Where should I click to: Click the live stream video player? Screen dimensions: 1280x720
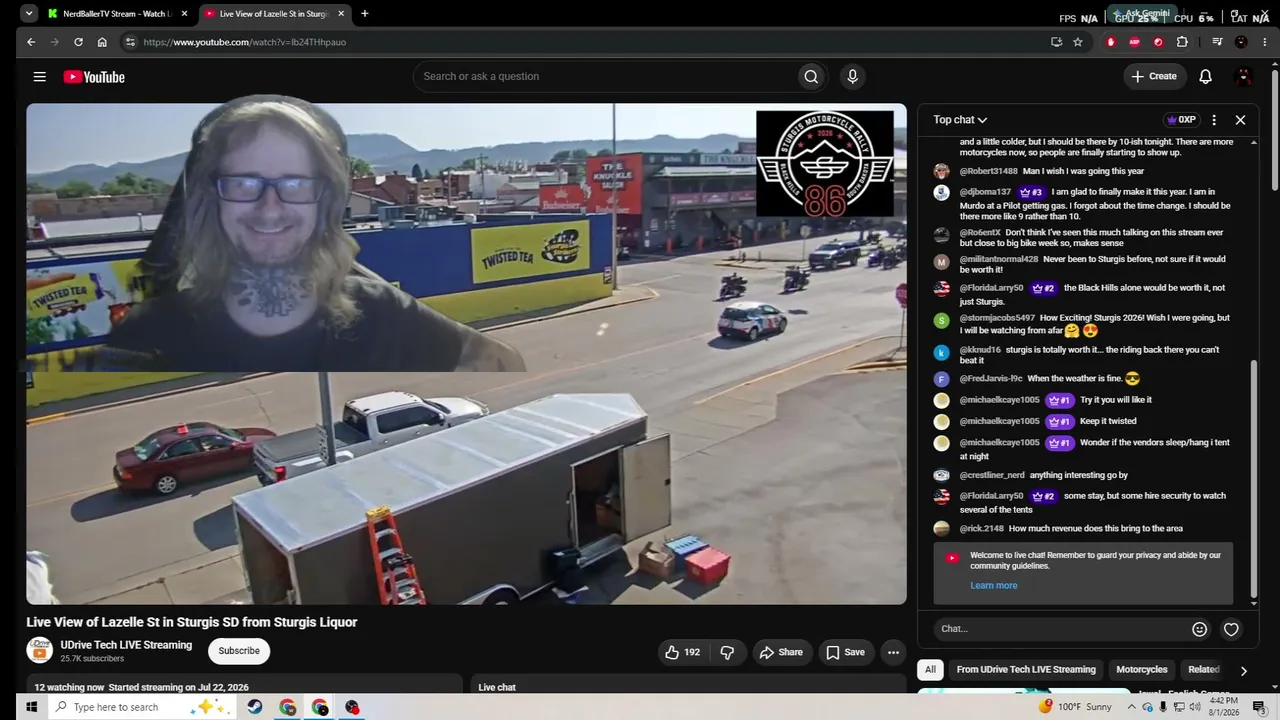click(x=466, y=354)
